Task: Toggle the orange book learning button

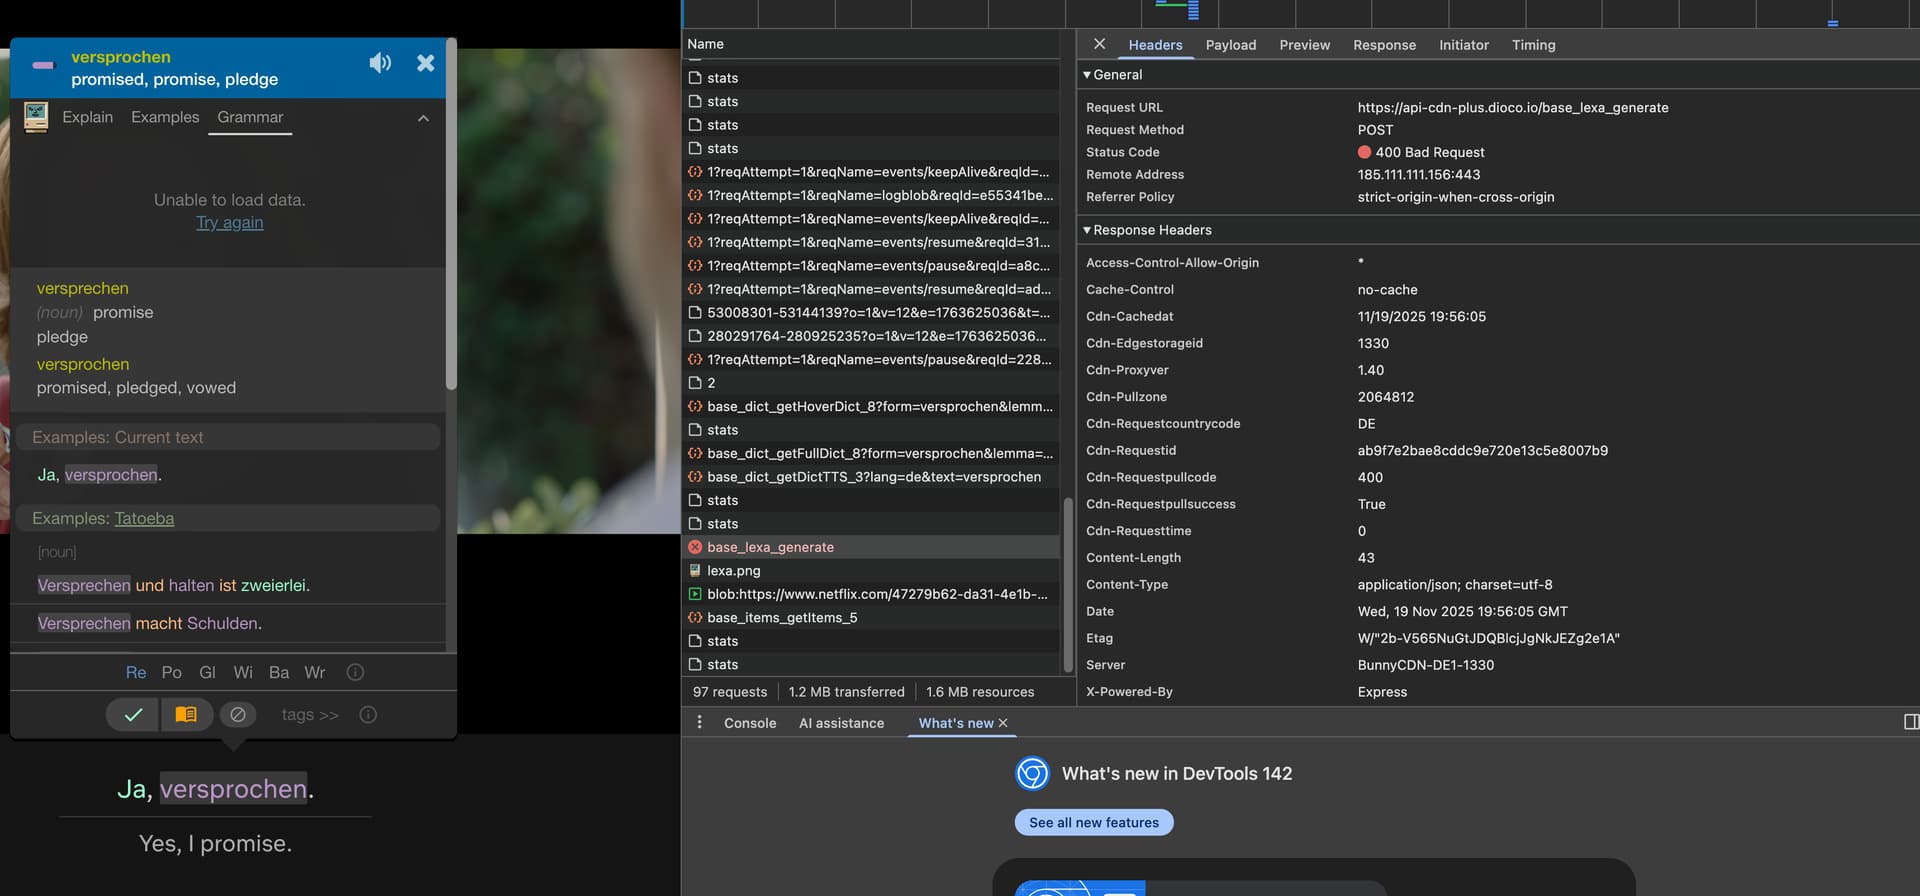Action: tap(186, 715)
